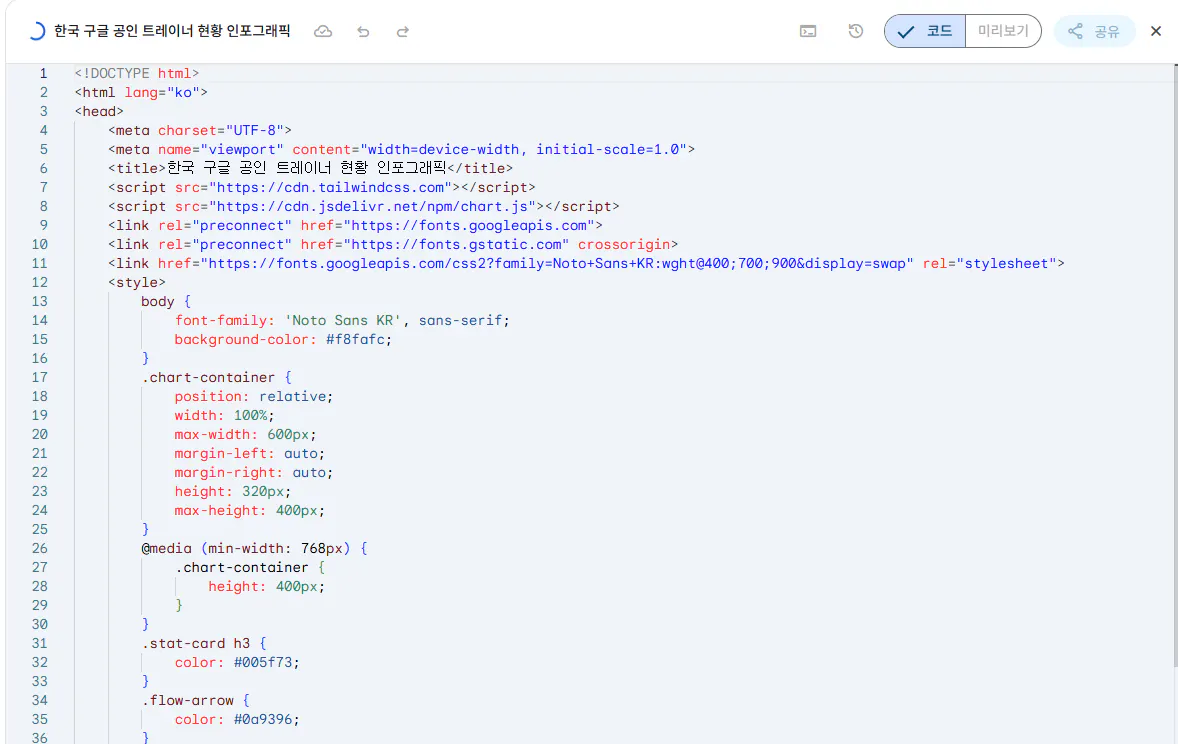Redo the last undone edit
1178x744 pixels.
tap(403, 32)
